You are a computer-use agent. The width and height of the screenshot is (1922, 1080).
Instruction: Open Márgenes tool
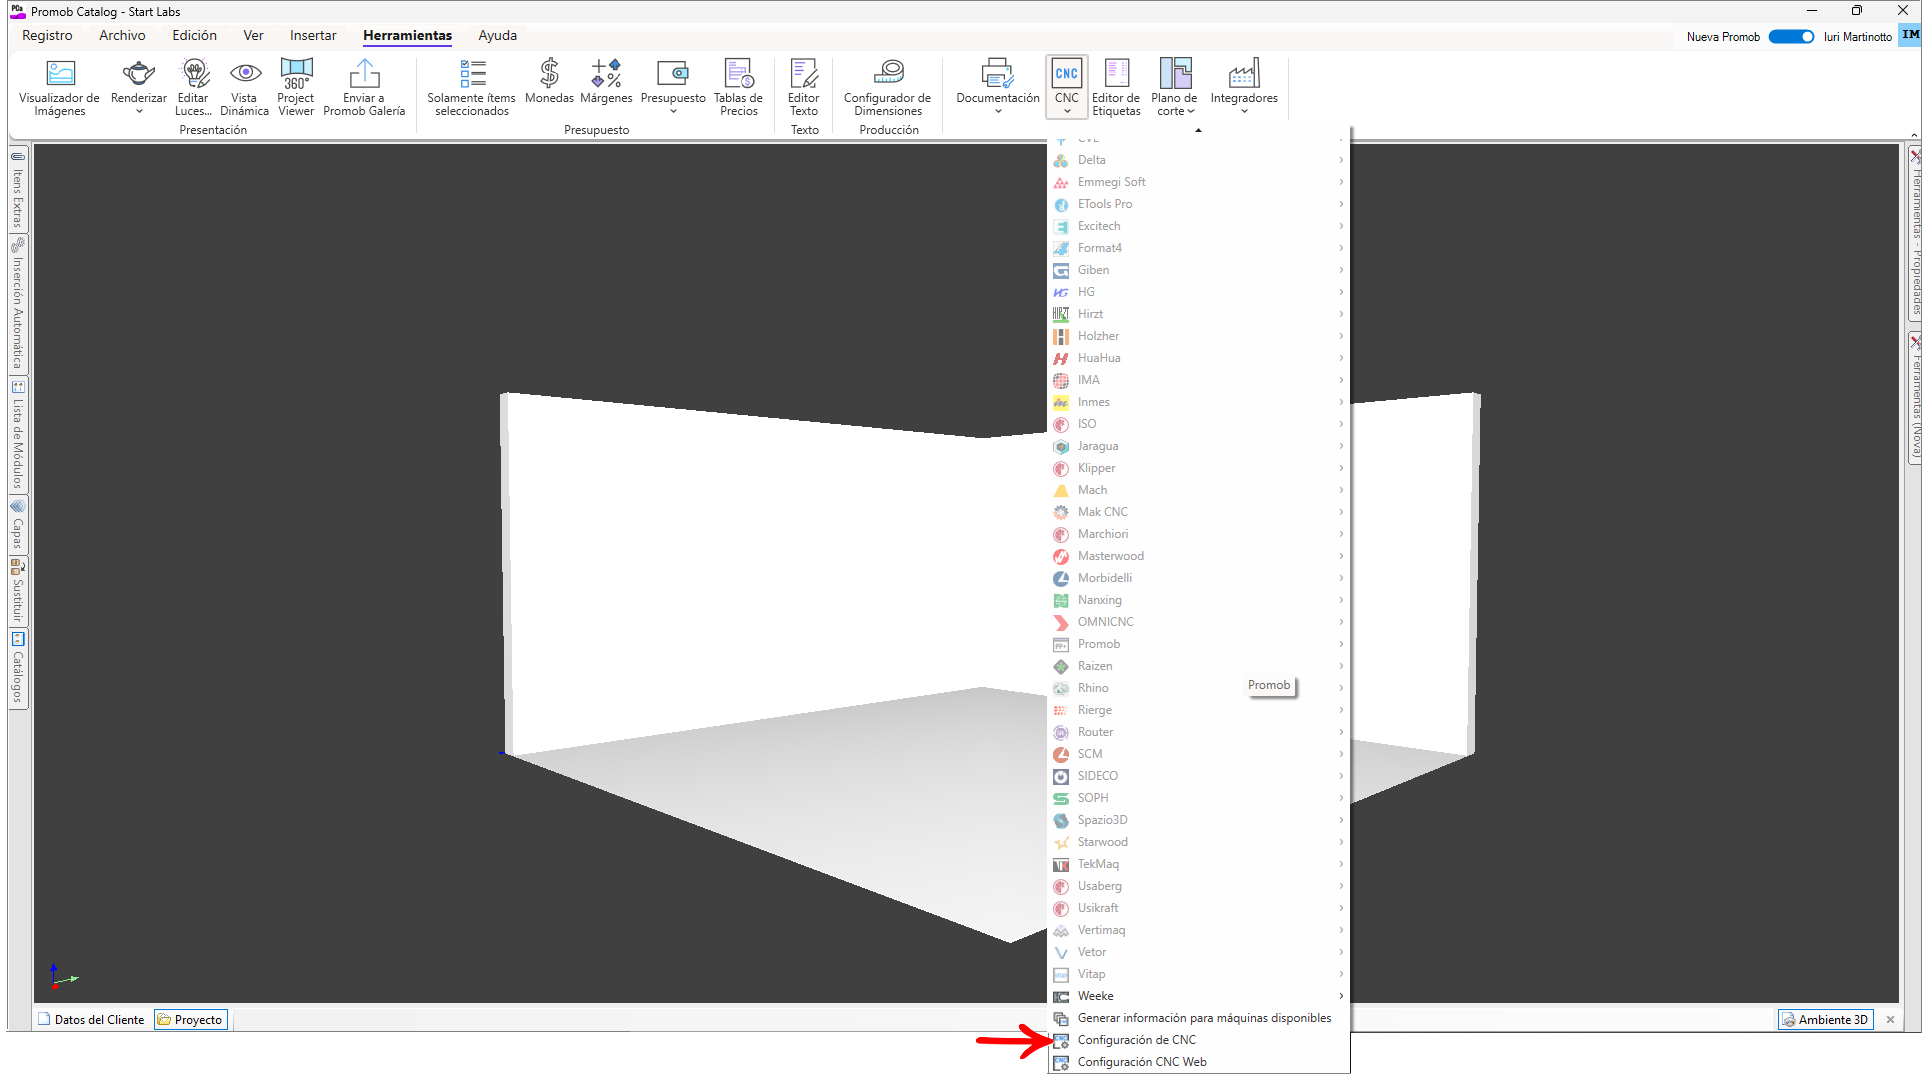(606, 81)
